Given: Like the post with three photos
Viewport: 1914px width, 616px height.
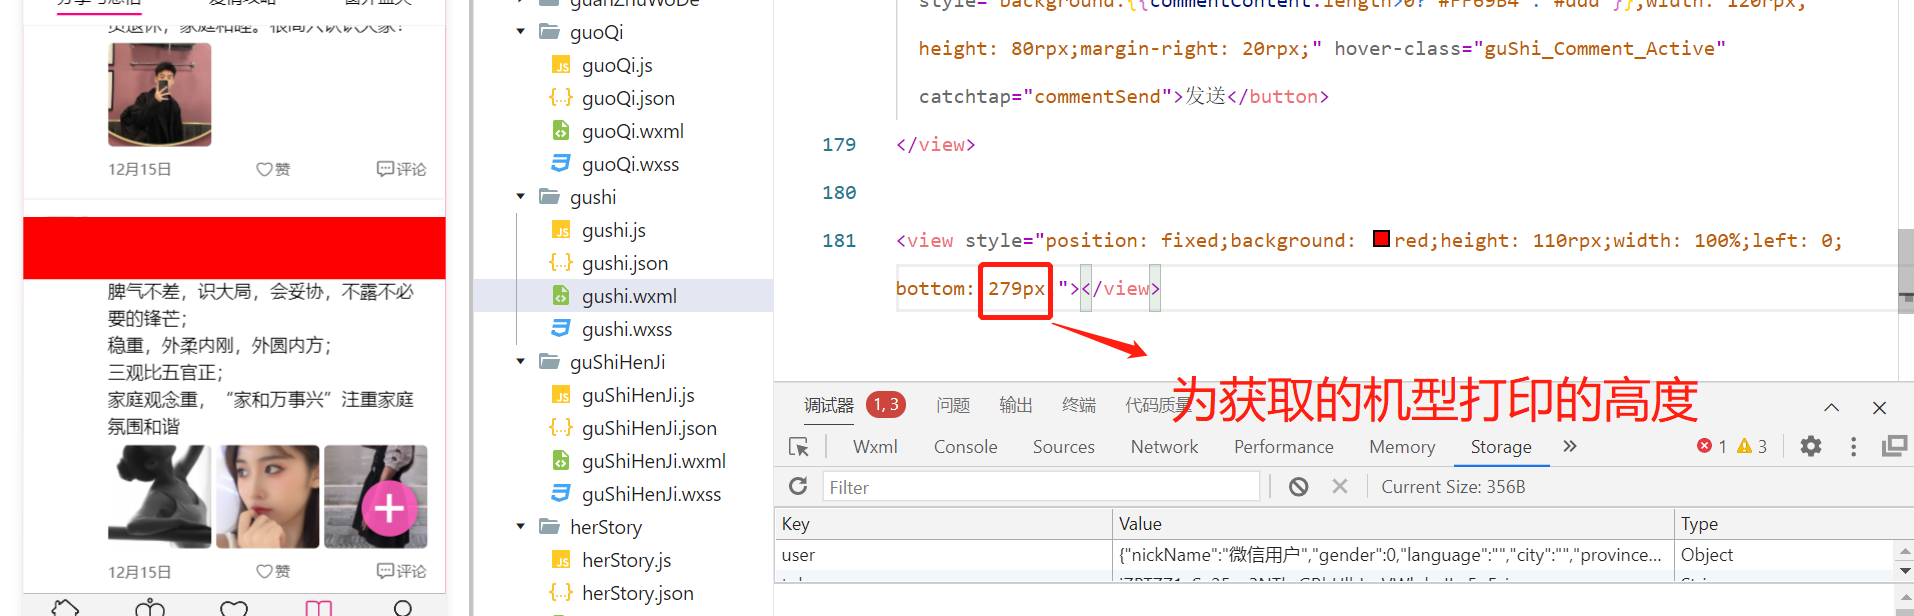Looking at the screenshot, I should 273,571.
